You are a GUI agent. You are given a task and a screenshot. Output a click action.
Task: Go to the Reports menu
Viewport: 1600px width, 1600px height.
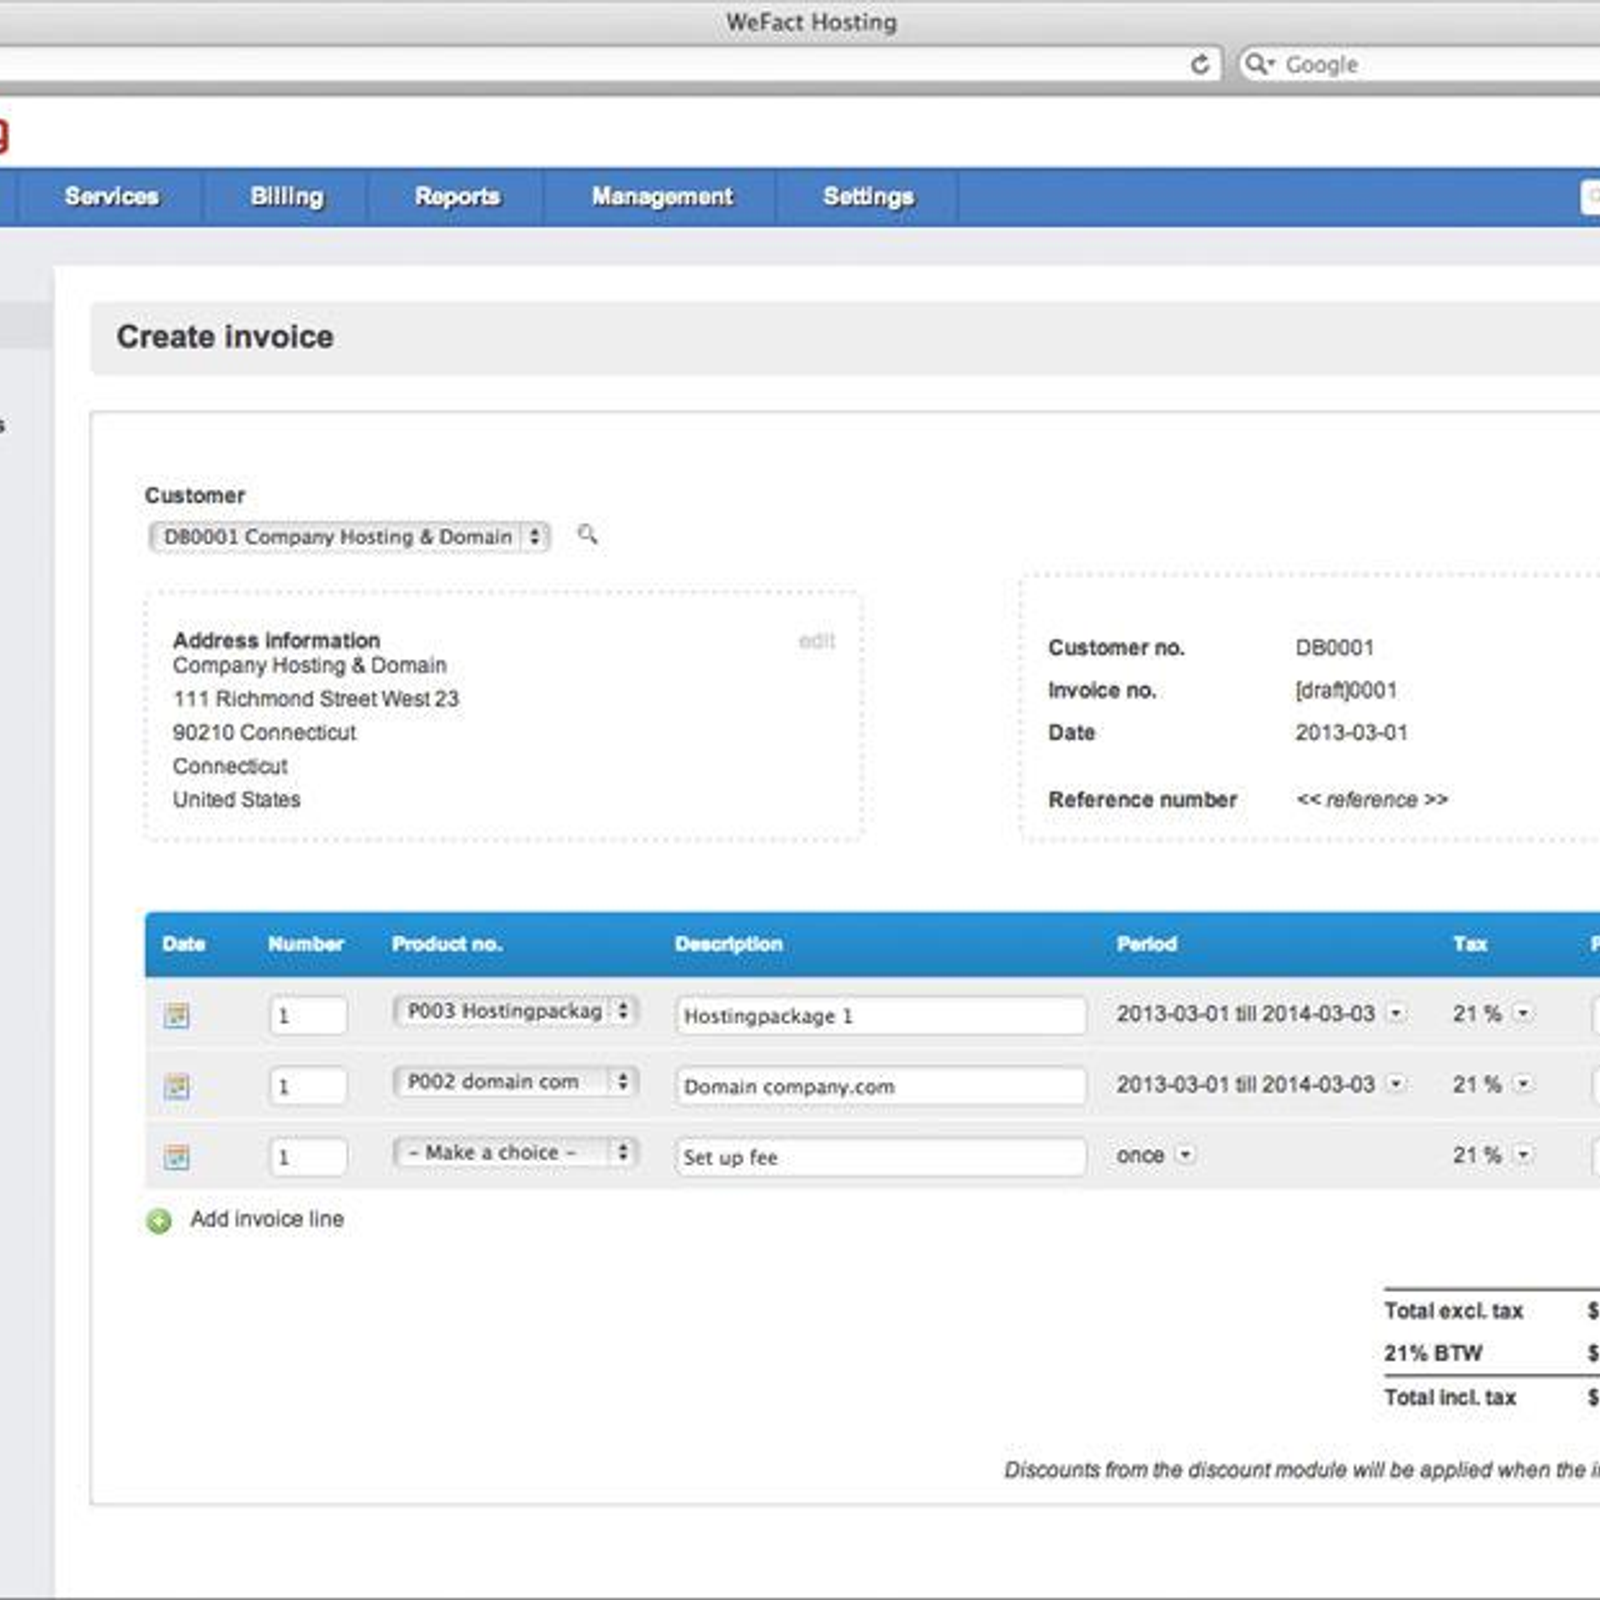tap(457, 197)
